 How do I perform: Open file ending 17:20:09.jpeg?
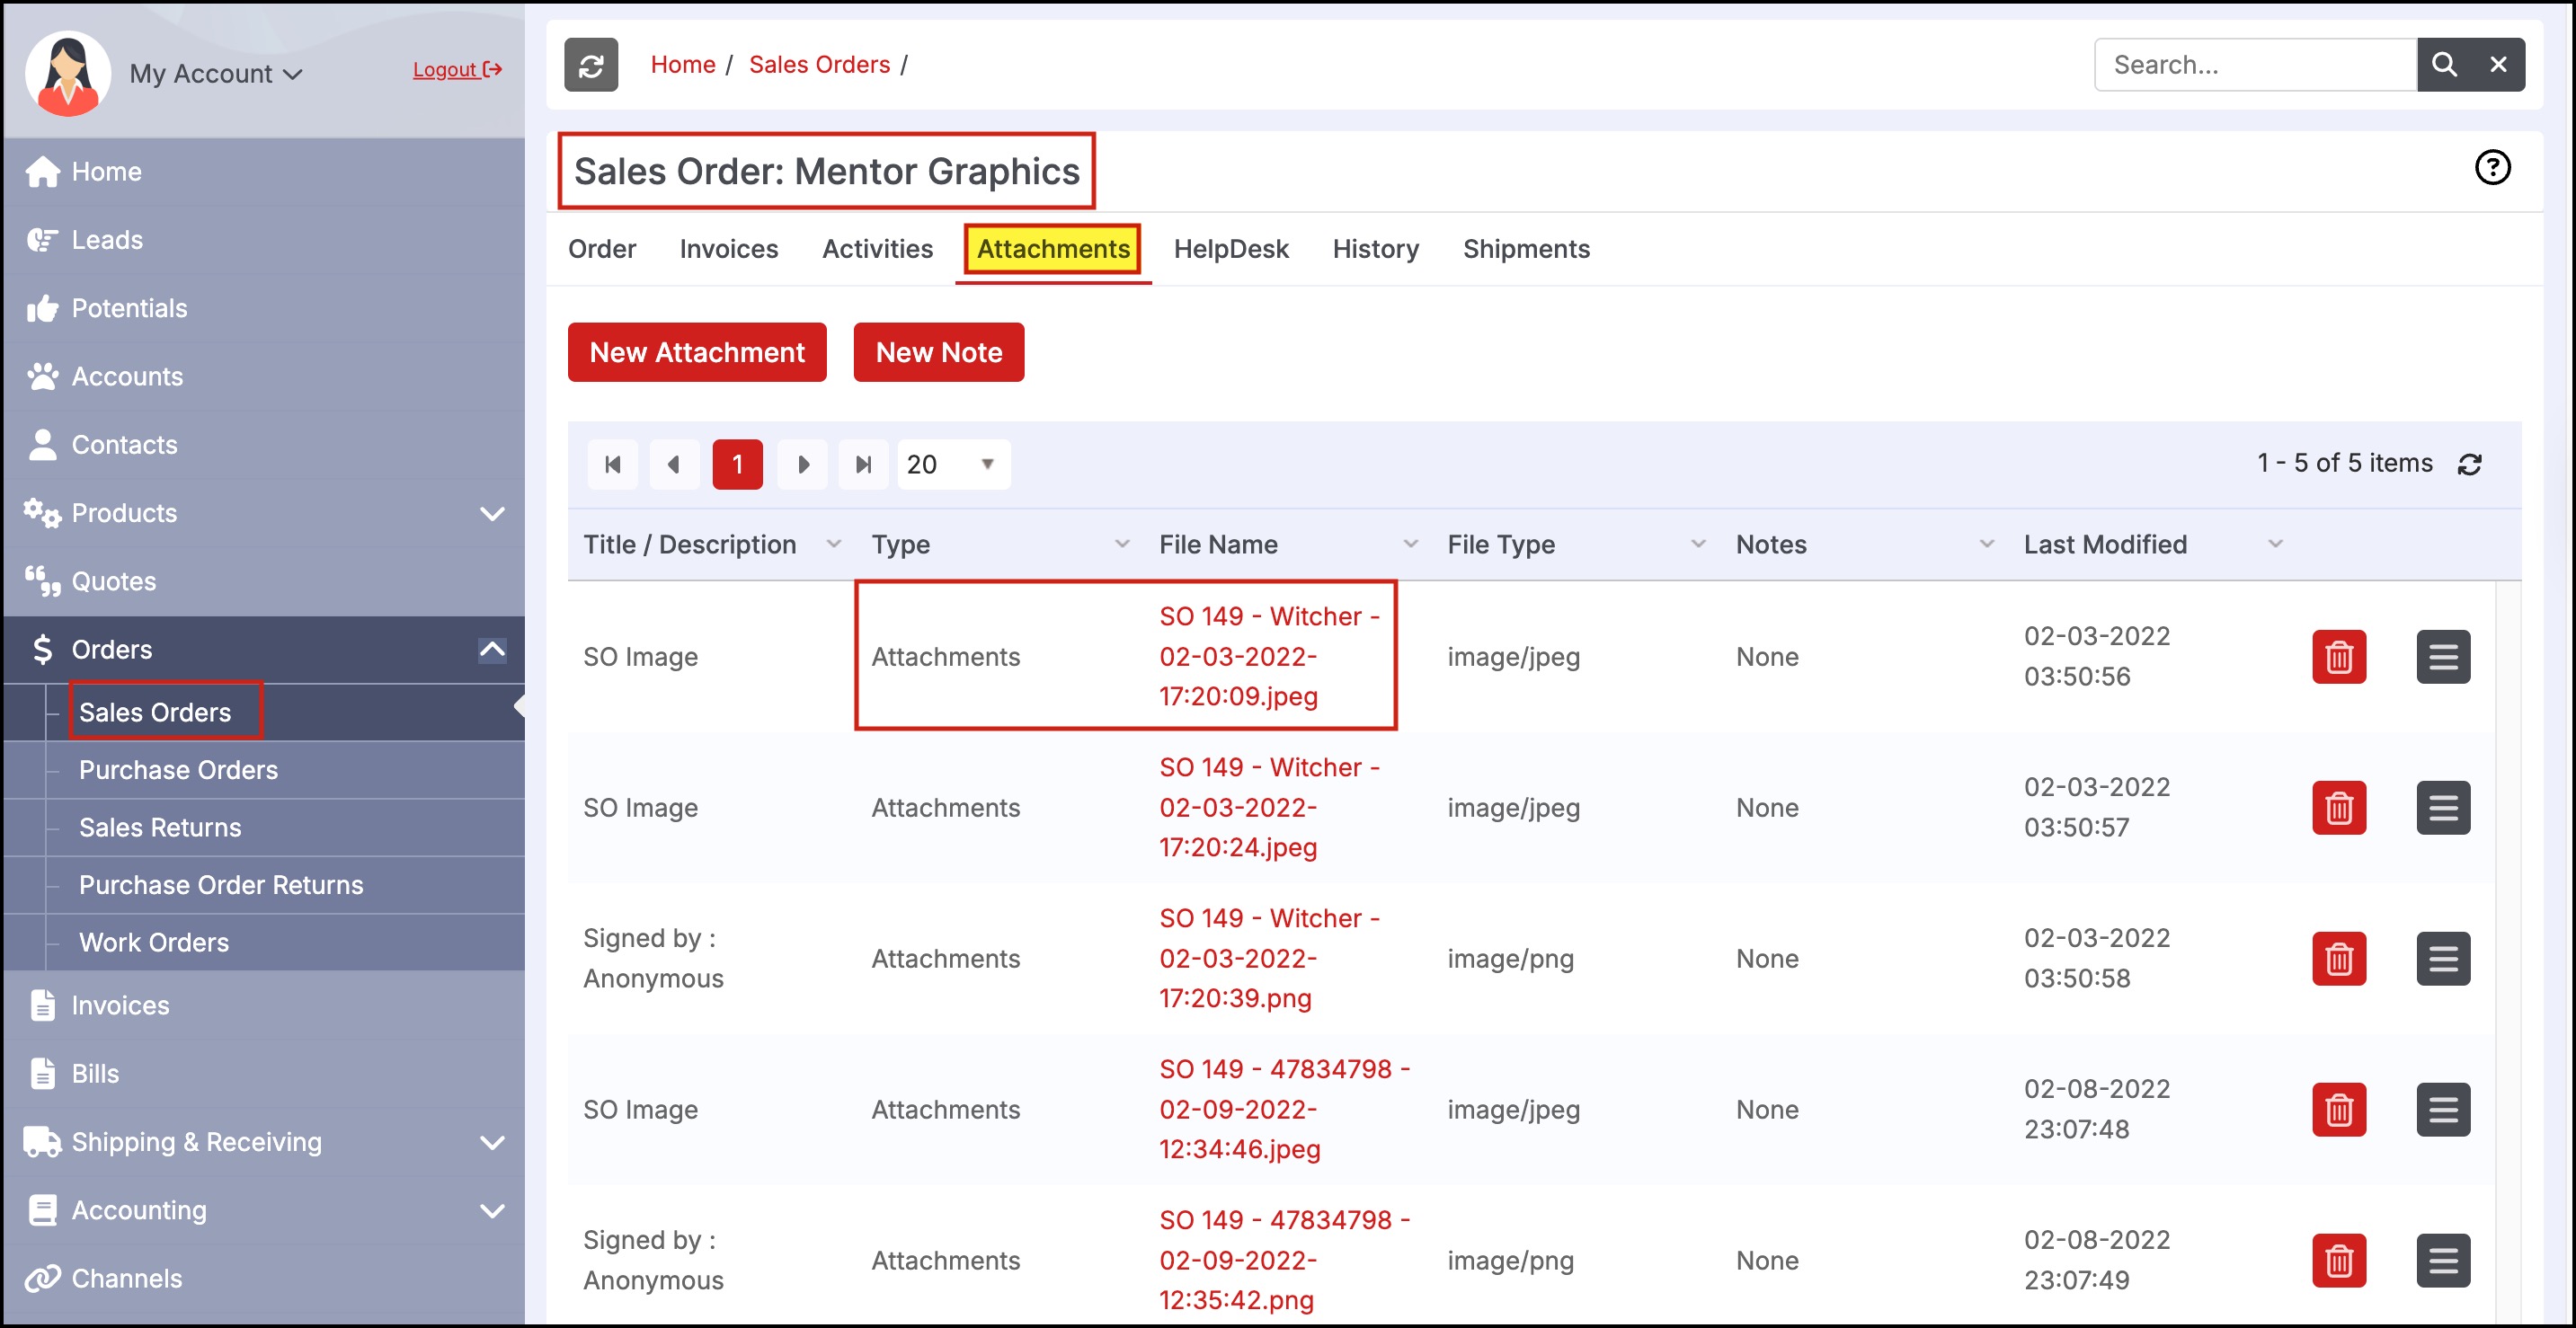pyautogui.click(x=1270, y=657)
